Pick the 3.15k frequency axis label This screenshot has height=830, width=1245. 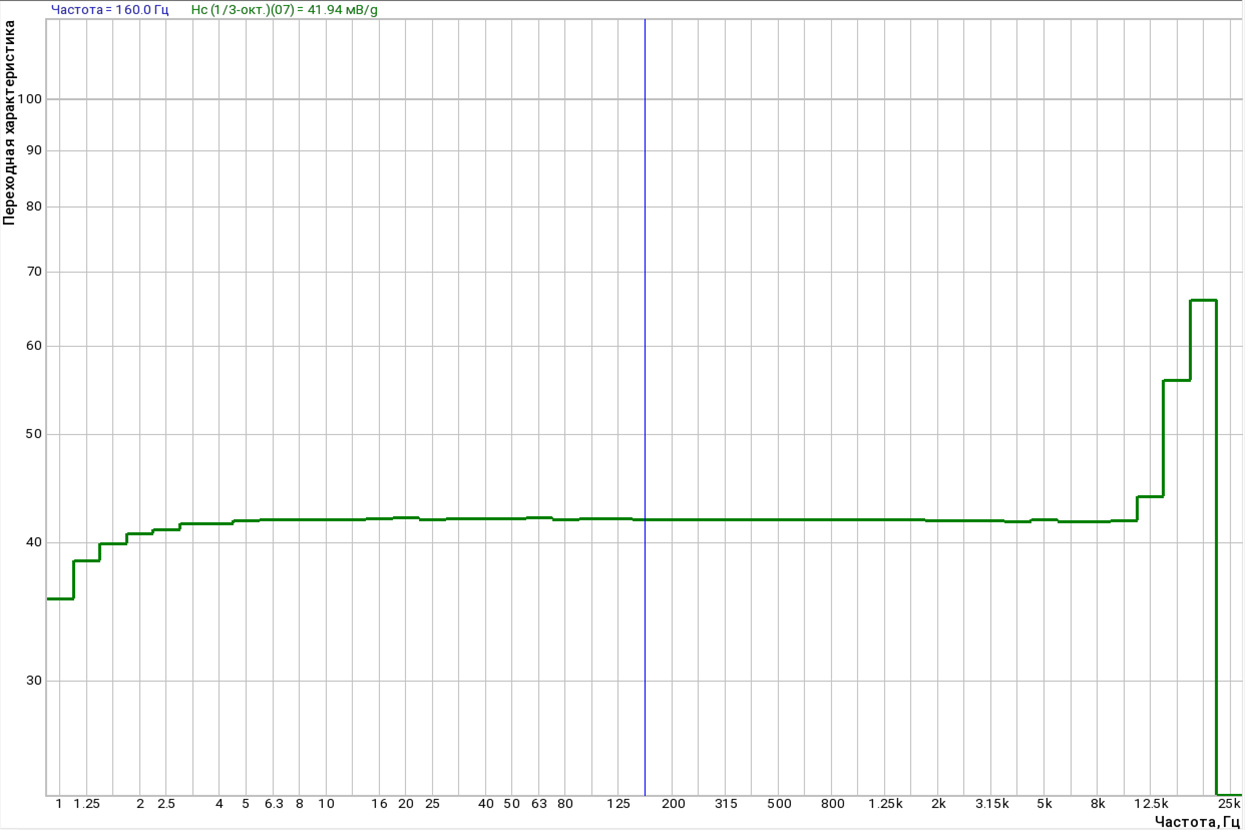pyautogui.click(x=992, y=804)
